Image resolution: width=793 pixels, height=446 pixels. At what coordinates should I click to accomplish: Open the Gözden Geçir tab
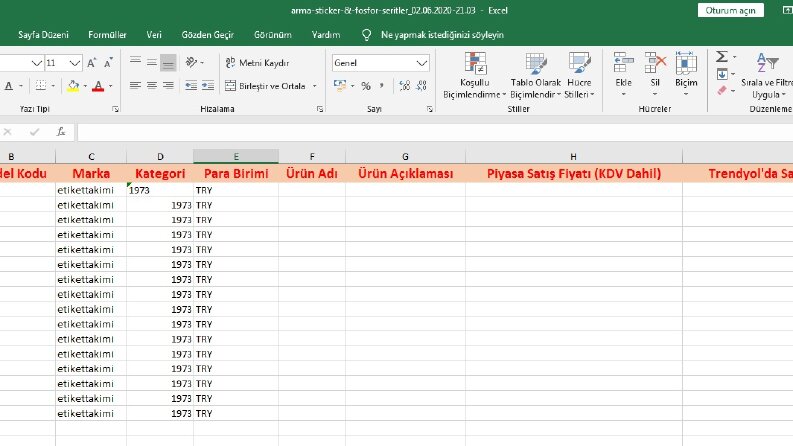tap(207, 35)
